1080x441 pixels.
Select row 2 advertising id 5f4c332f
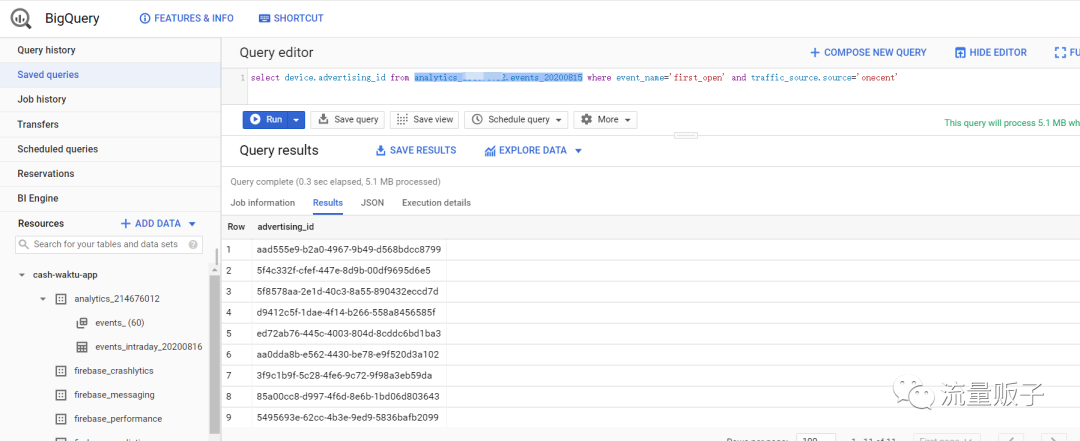(x=344, y=270)
